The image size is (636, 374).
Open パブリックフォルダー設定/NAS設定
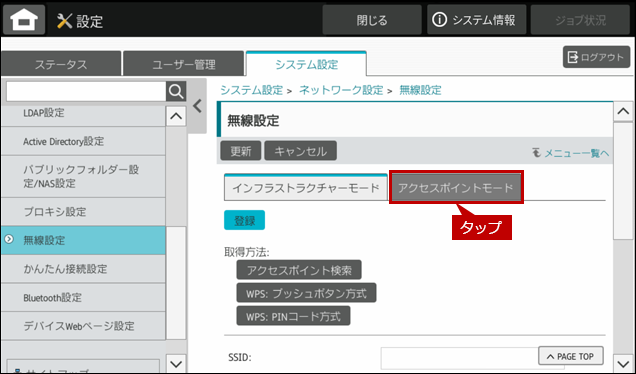(x=83, y=176)
